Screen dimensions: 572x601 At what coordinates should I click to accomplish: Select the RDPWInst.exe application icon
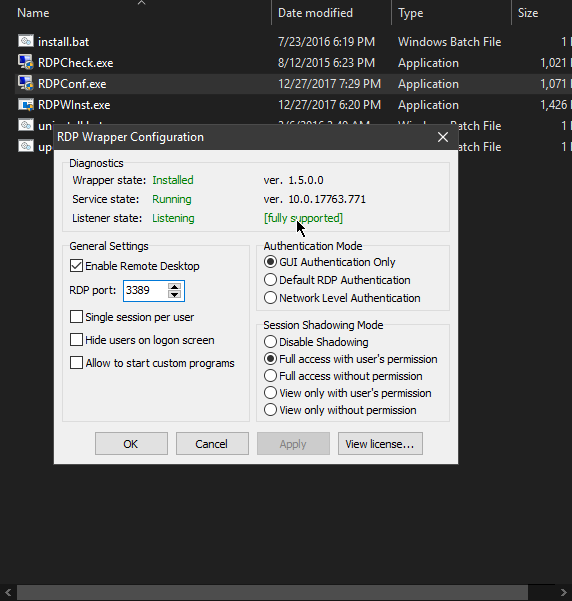[x=26, y=104]
